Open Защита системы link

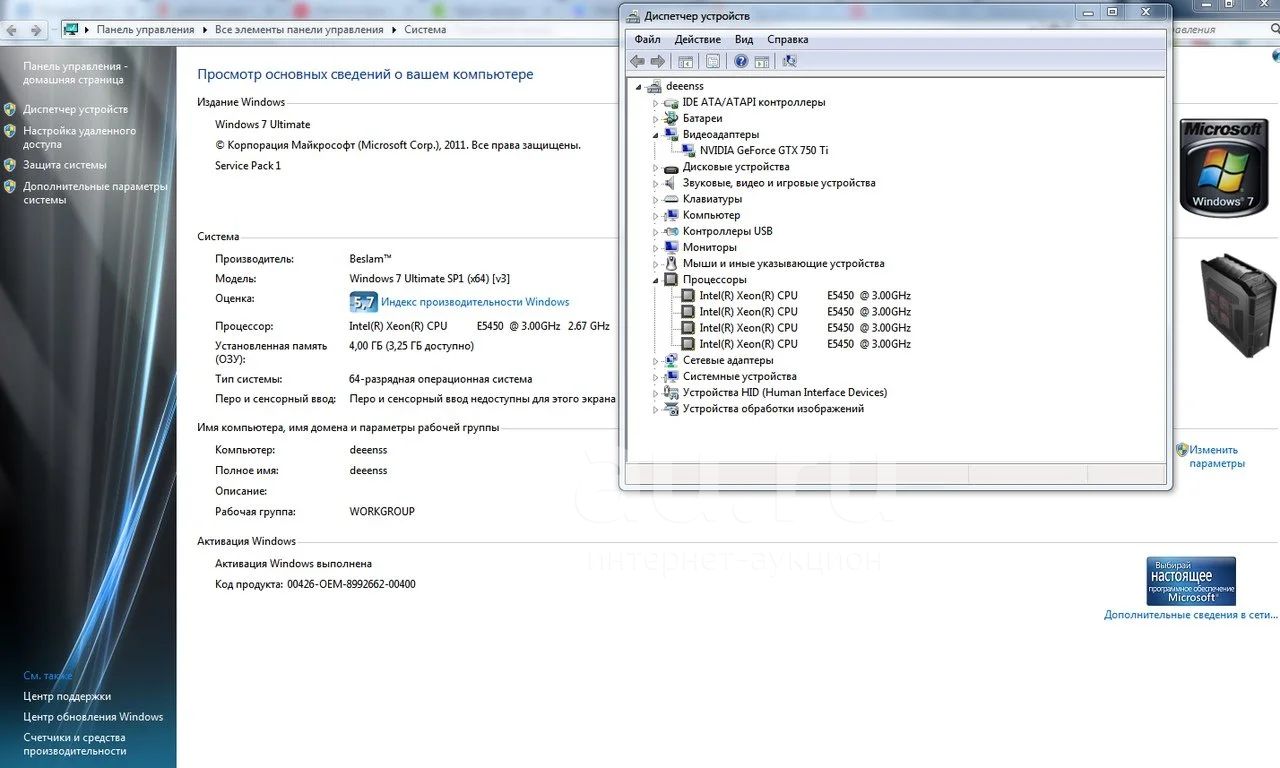coord(65,165)
